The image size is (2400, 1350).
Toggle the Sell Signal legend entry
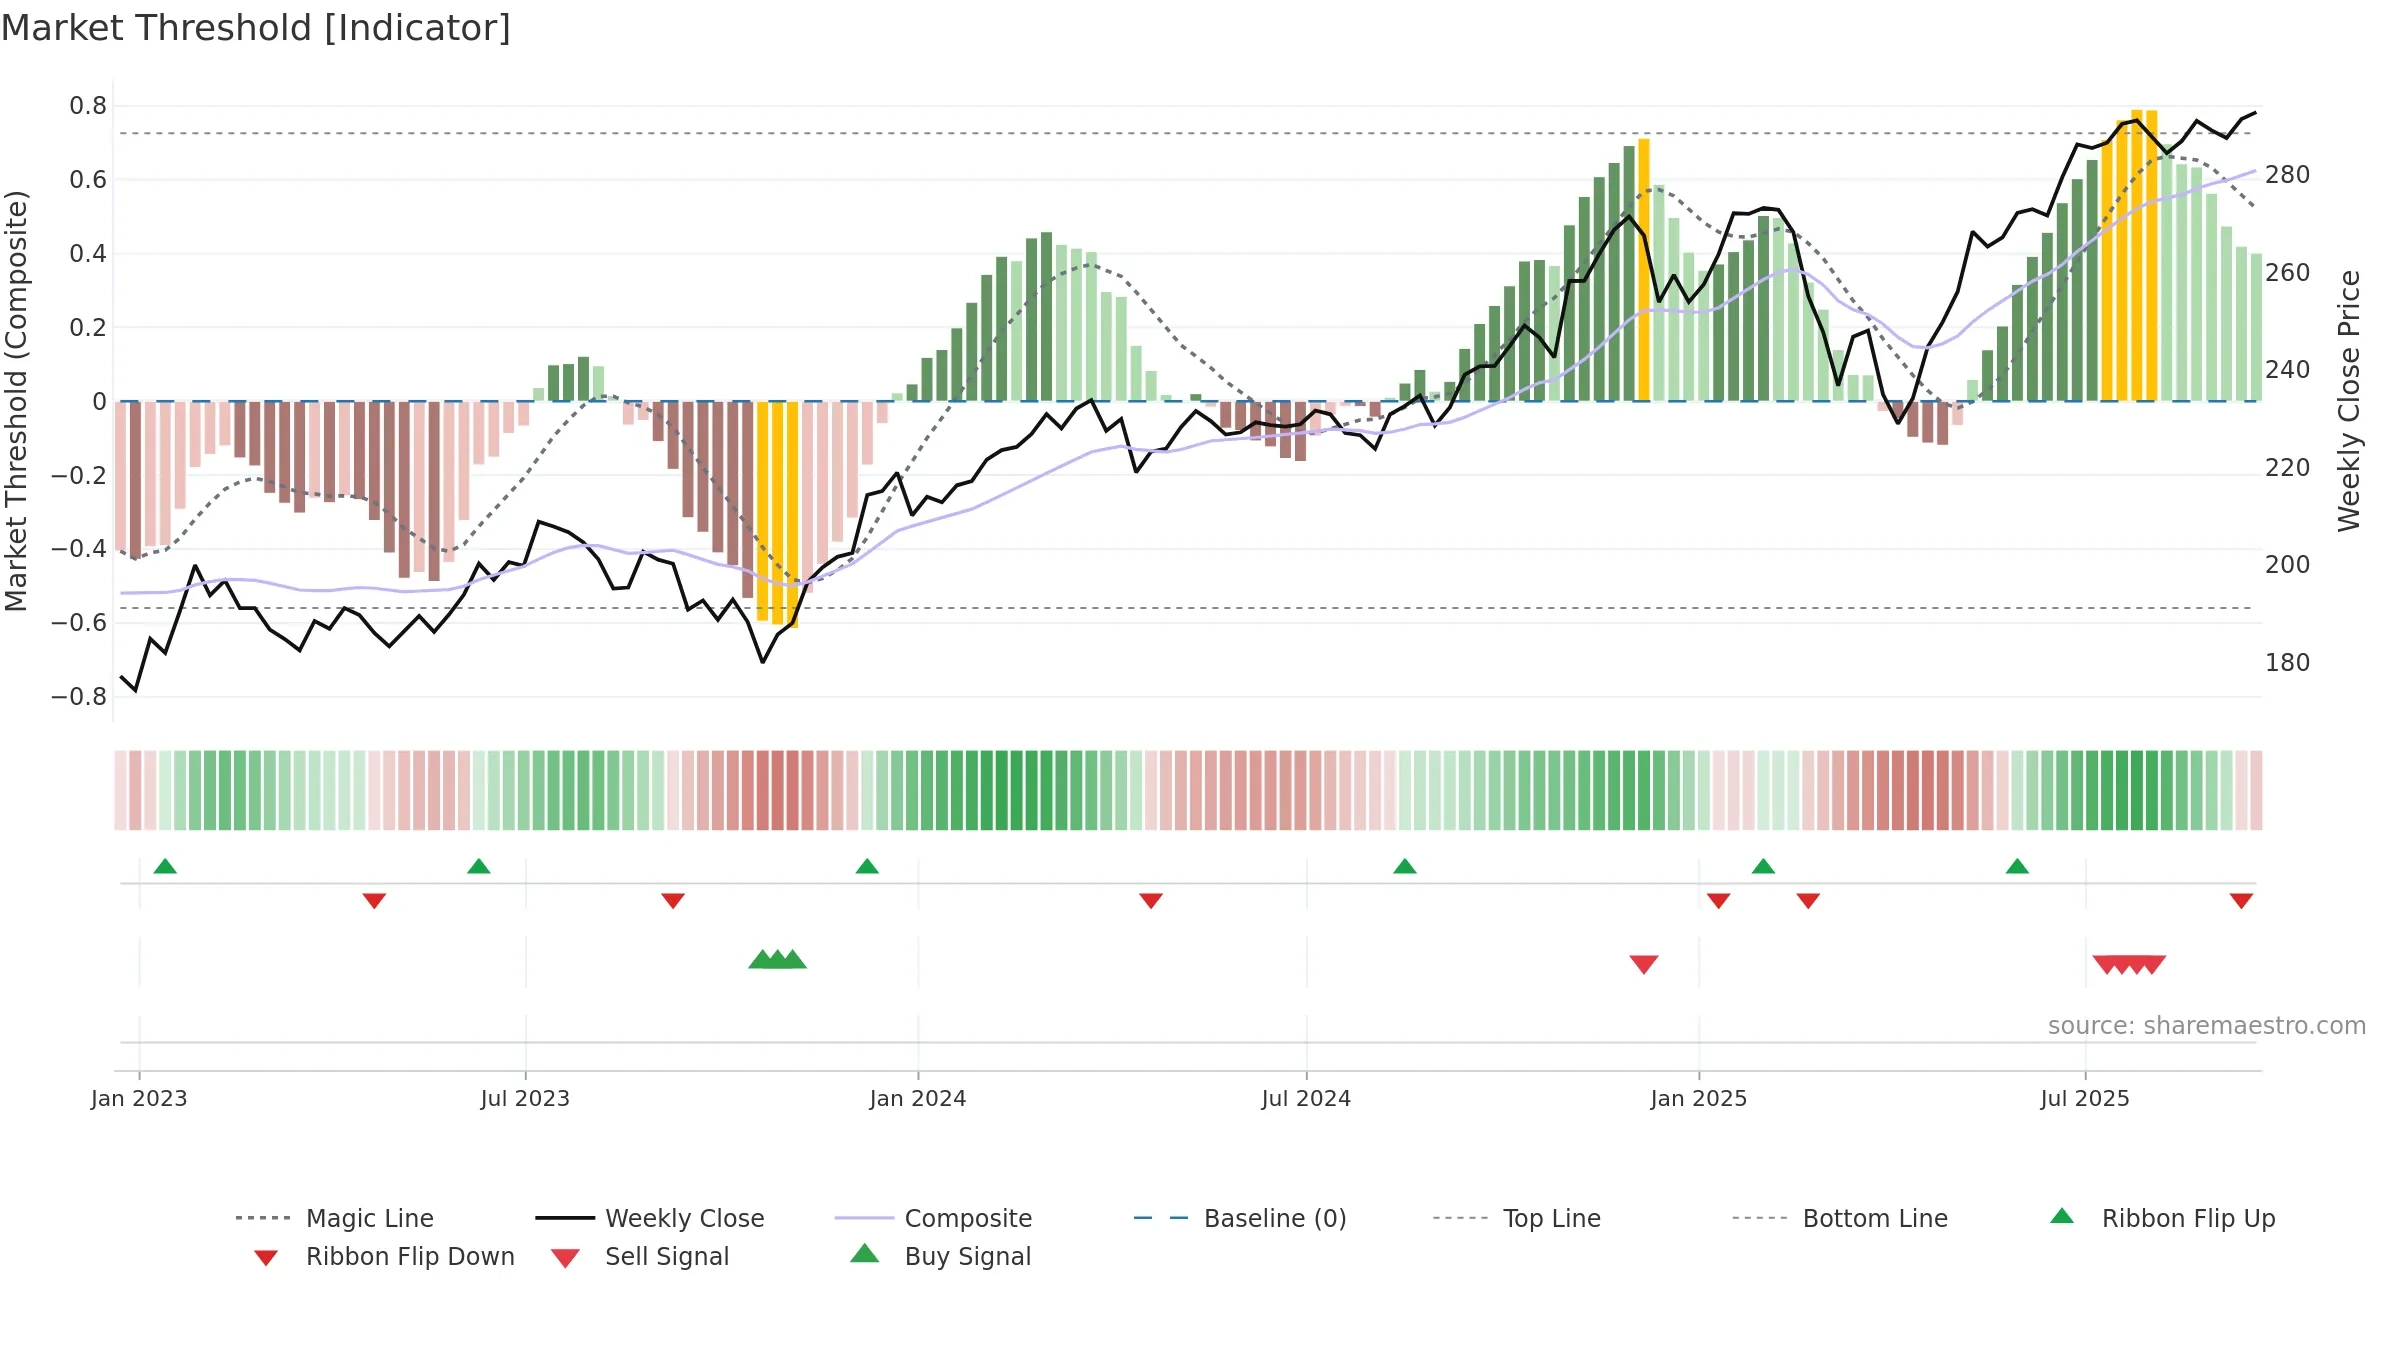640,1256
